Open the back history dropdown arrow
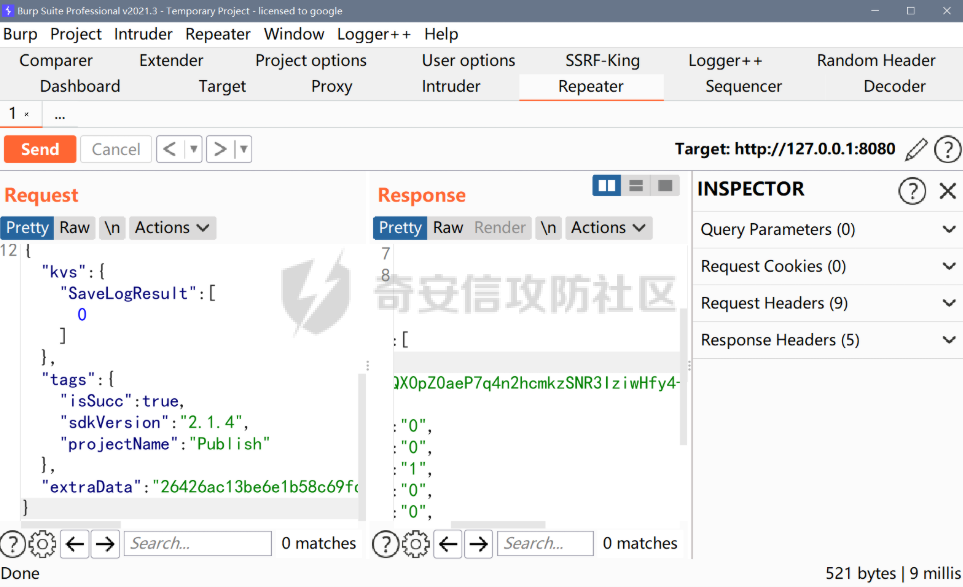The width and height of the screenshot is (963, 587). coord(193,149)
